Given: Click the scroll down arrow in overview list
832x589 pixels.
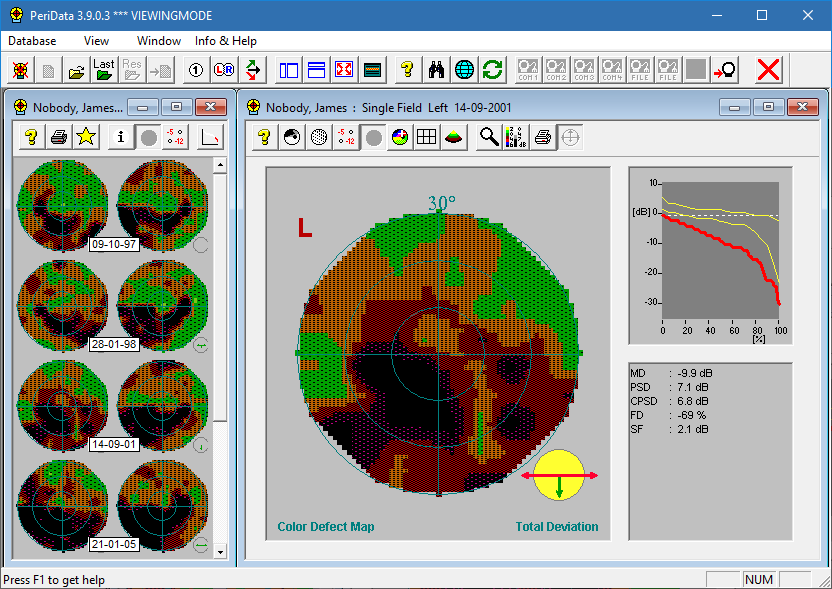Looking at the screenshot, I should 221,550.
